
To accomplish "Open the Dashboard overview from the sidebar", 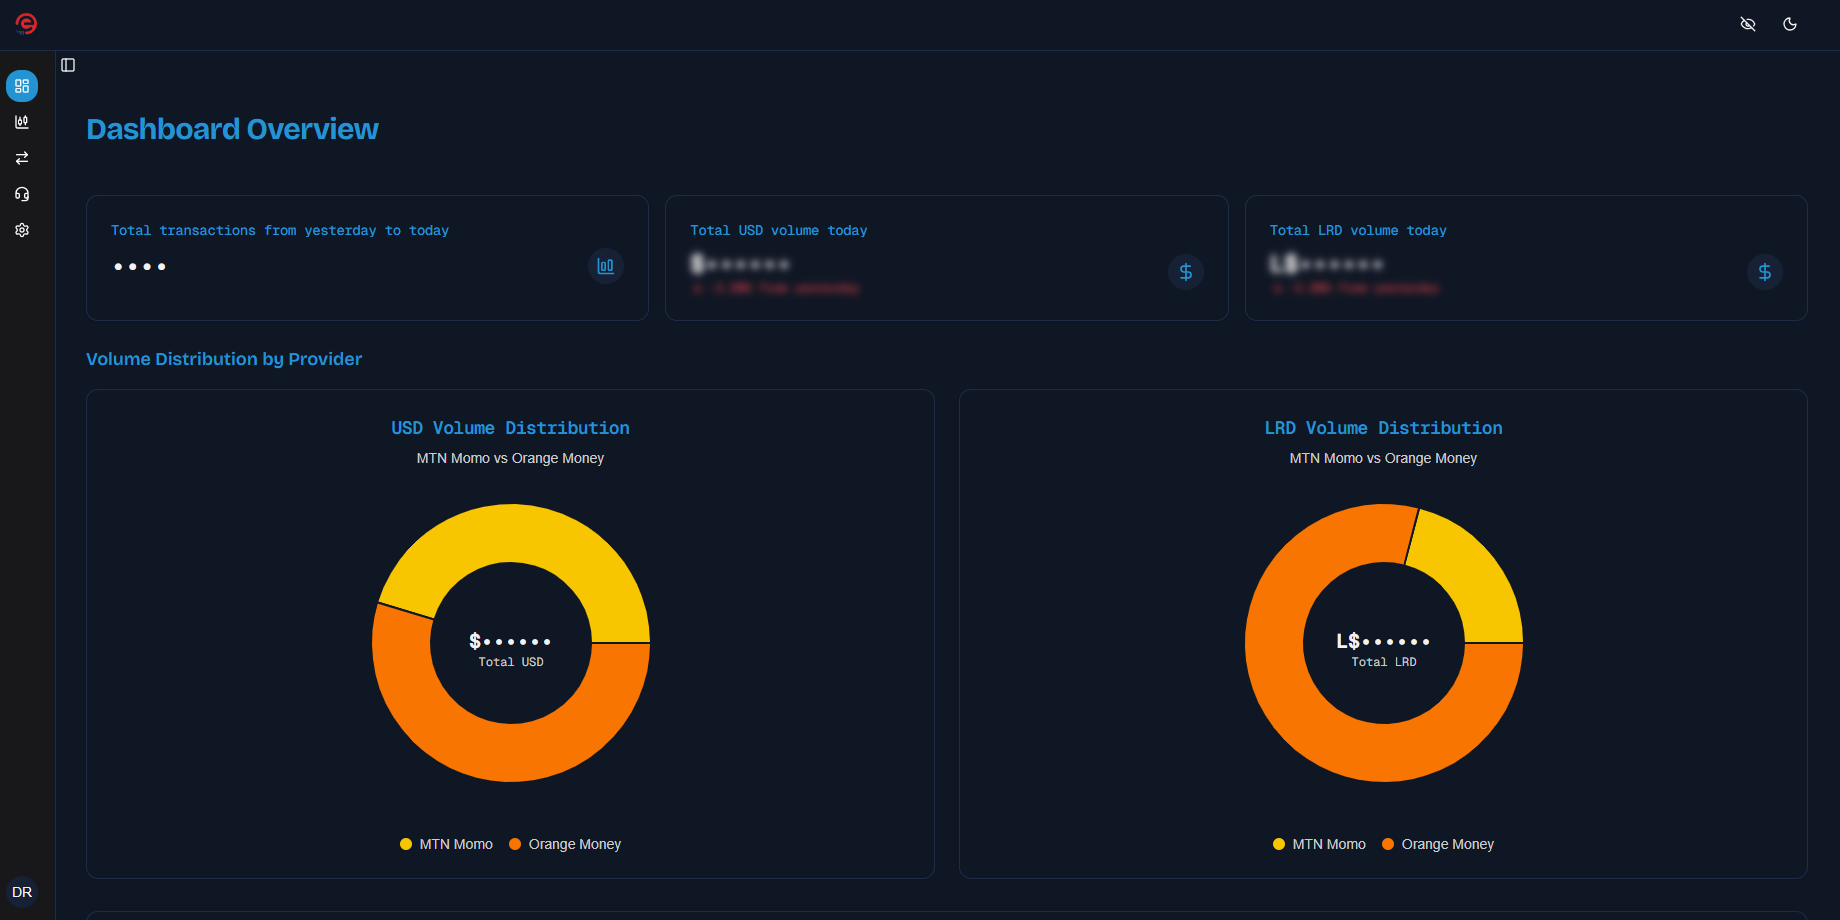I will [22, 86].
